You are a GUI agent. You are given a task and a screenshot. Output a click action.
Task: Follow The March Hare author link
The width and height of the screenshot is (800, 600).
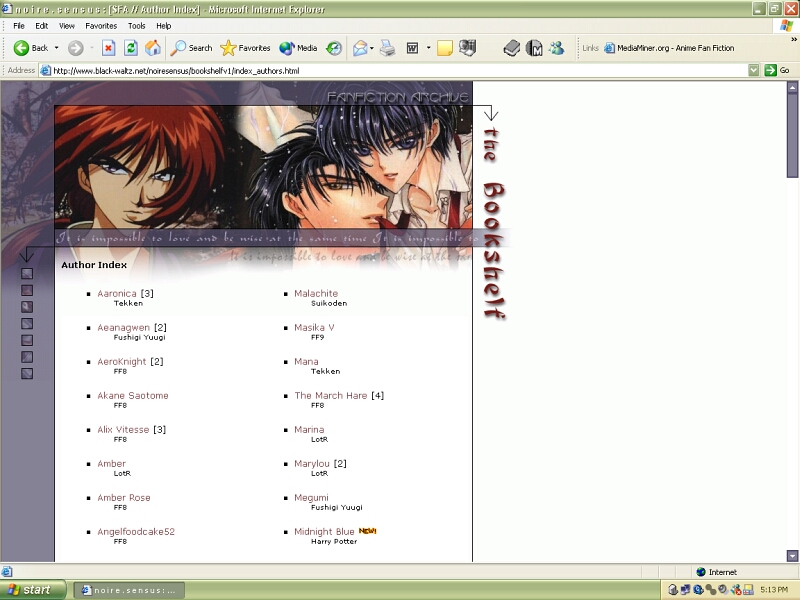tap(330, 396)
